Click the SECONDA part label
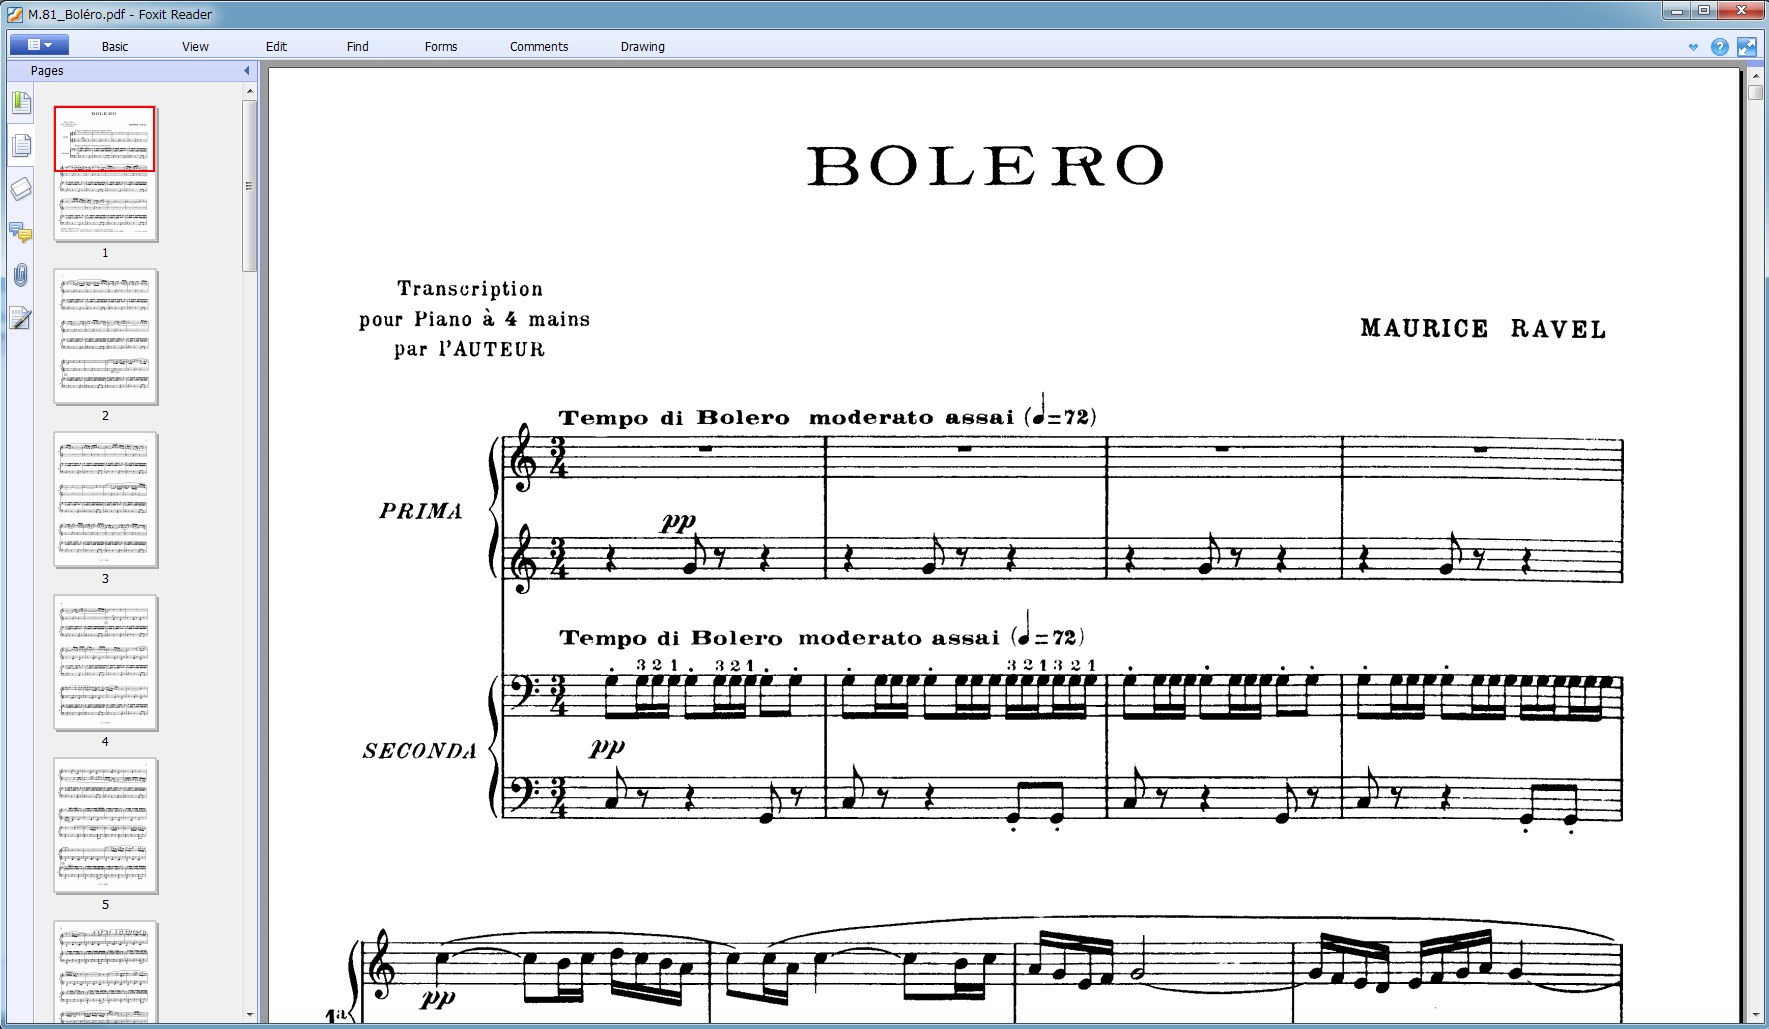This screenshot has height=1029, width=1769. coord(420,751)
